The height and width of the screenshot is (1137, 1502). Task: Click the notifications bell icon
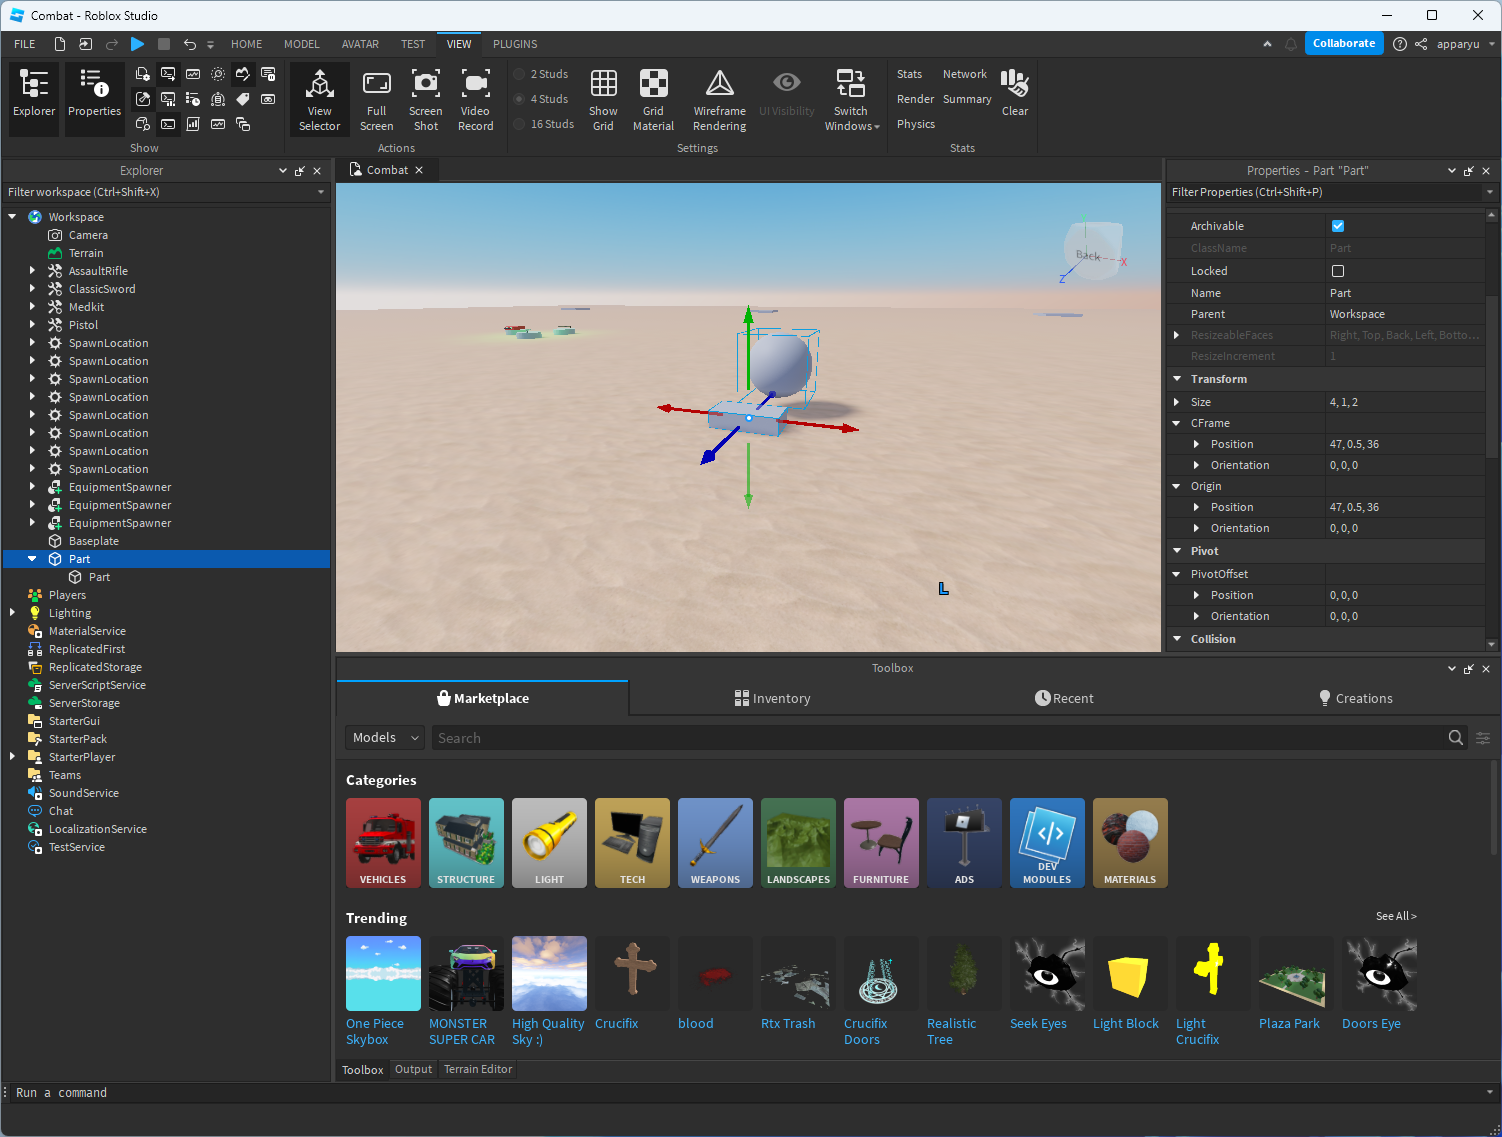tap(1291, 44)
